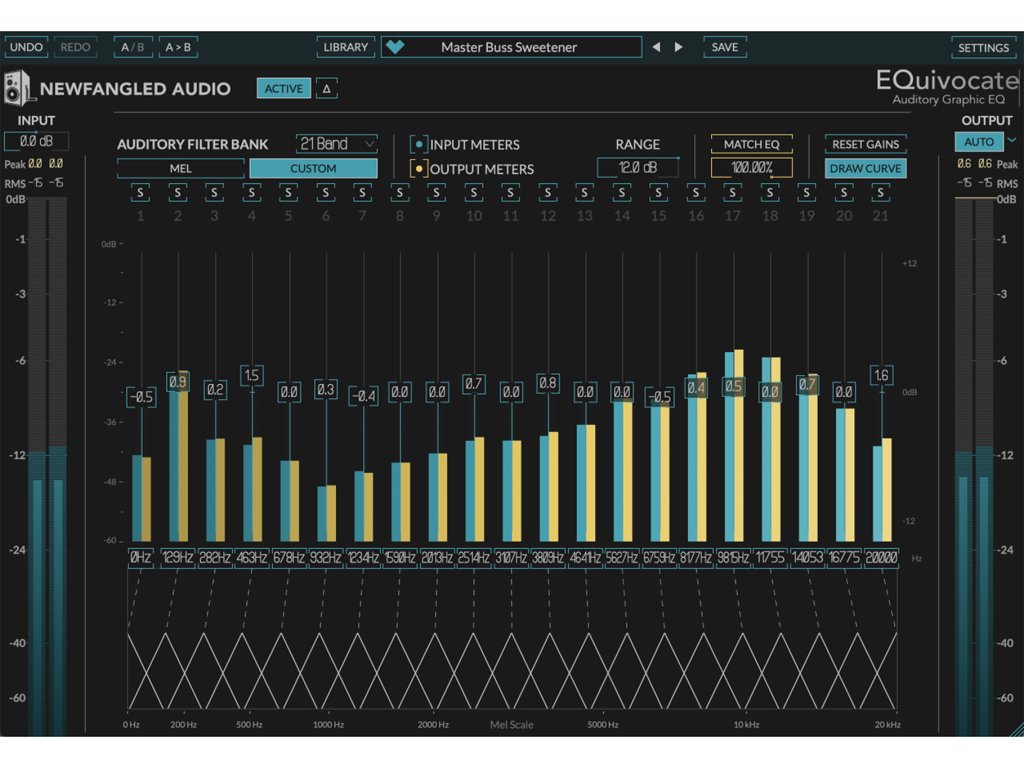
Task: Click the Range 12.0 dB value field
Action: tap(637, 168)
